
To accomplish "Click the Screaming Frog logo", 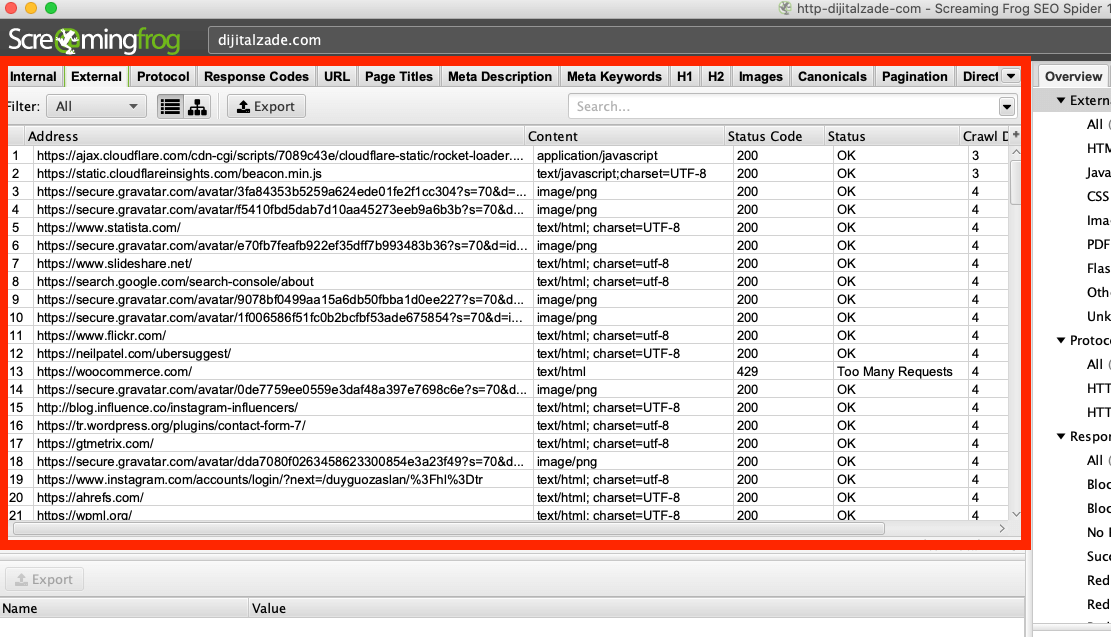I will [x=94, y=40].
